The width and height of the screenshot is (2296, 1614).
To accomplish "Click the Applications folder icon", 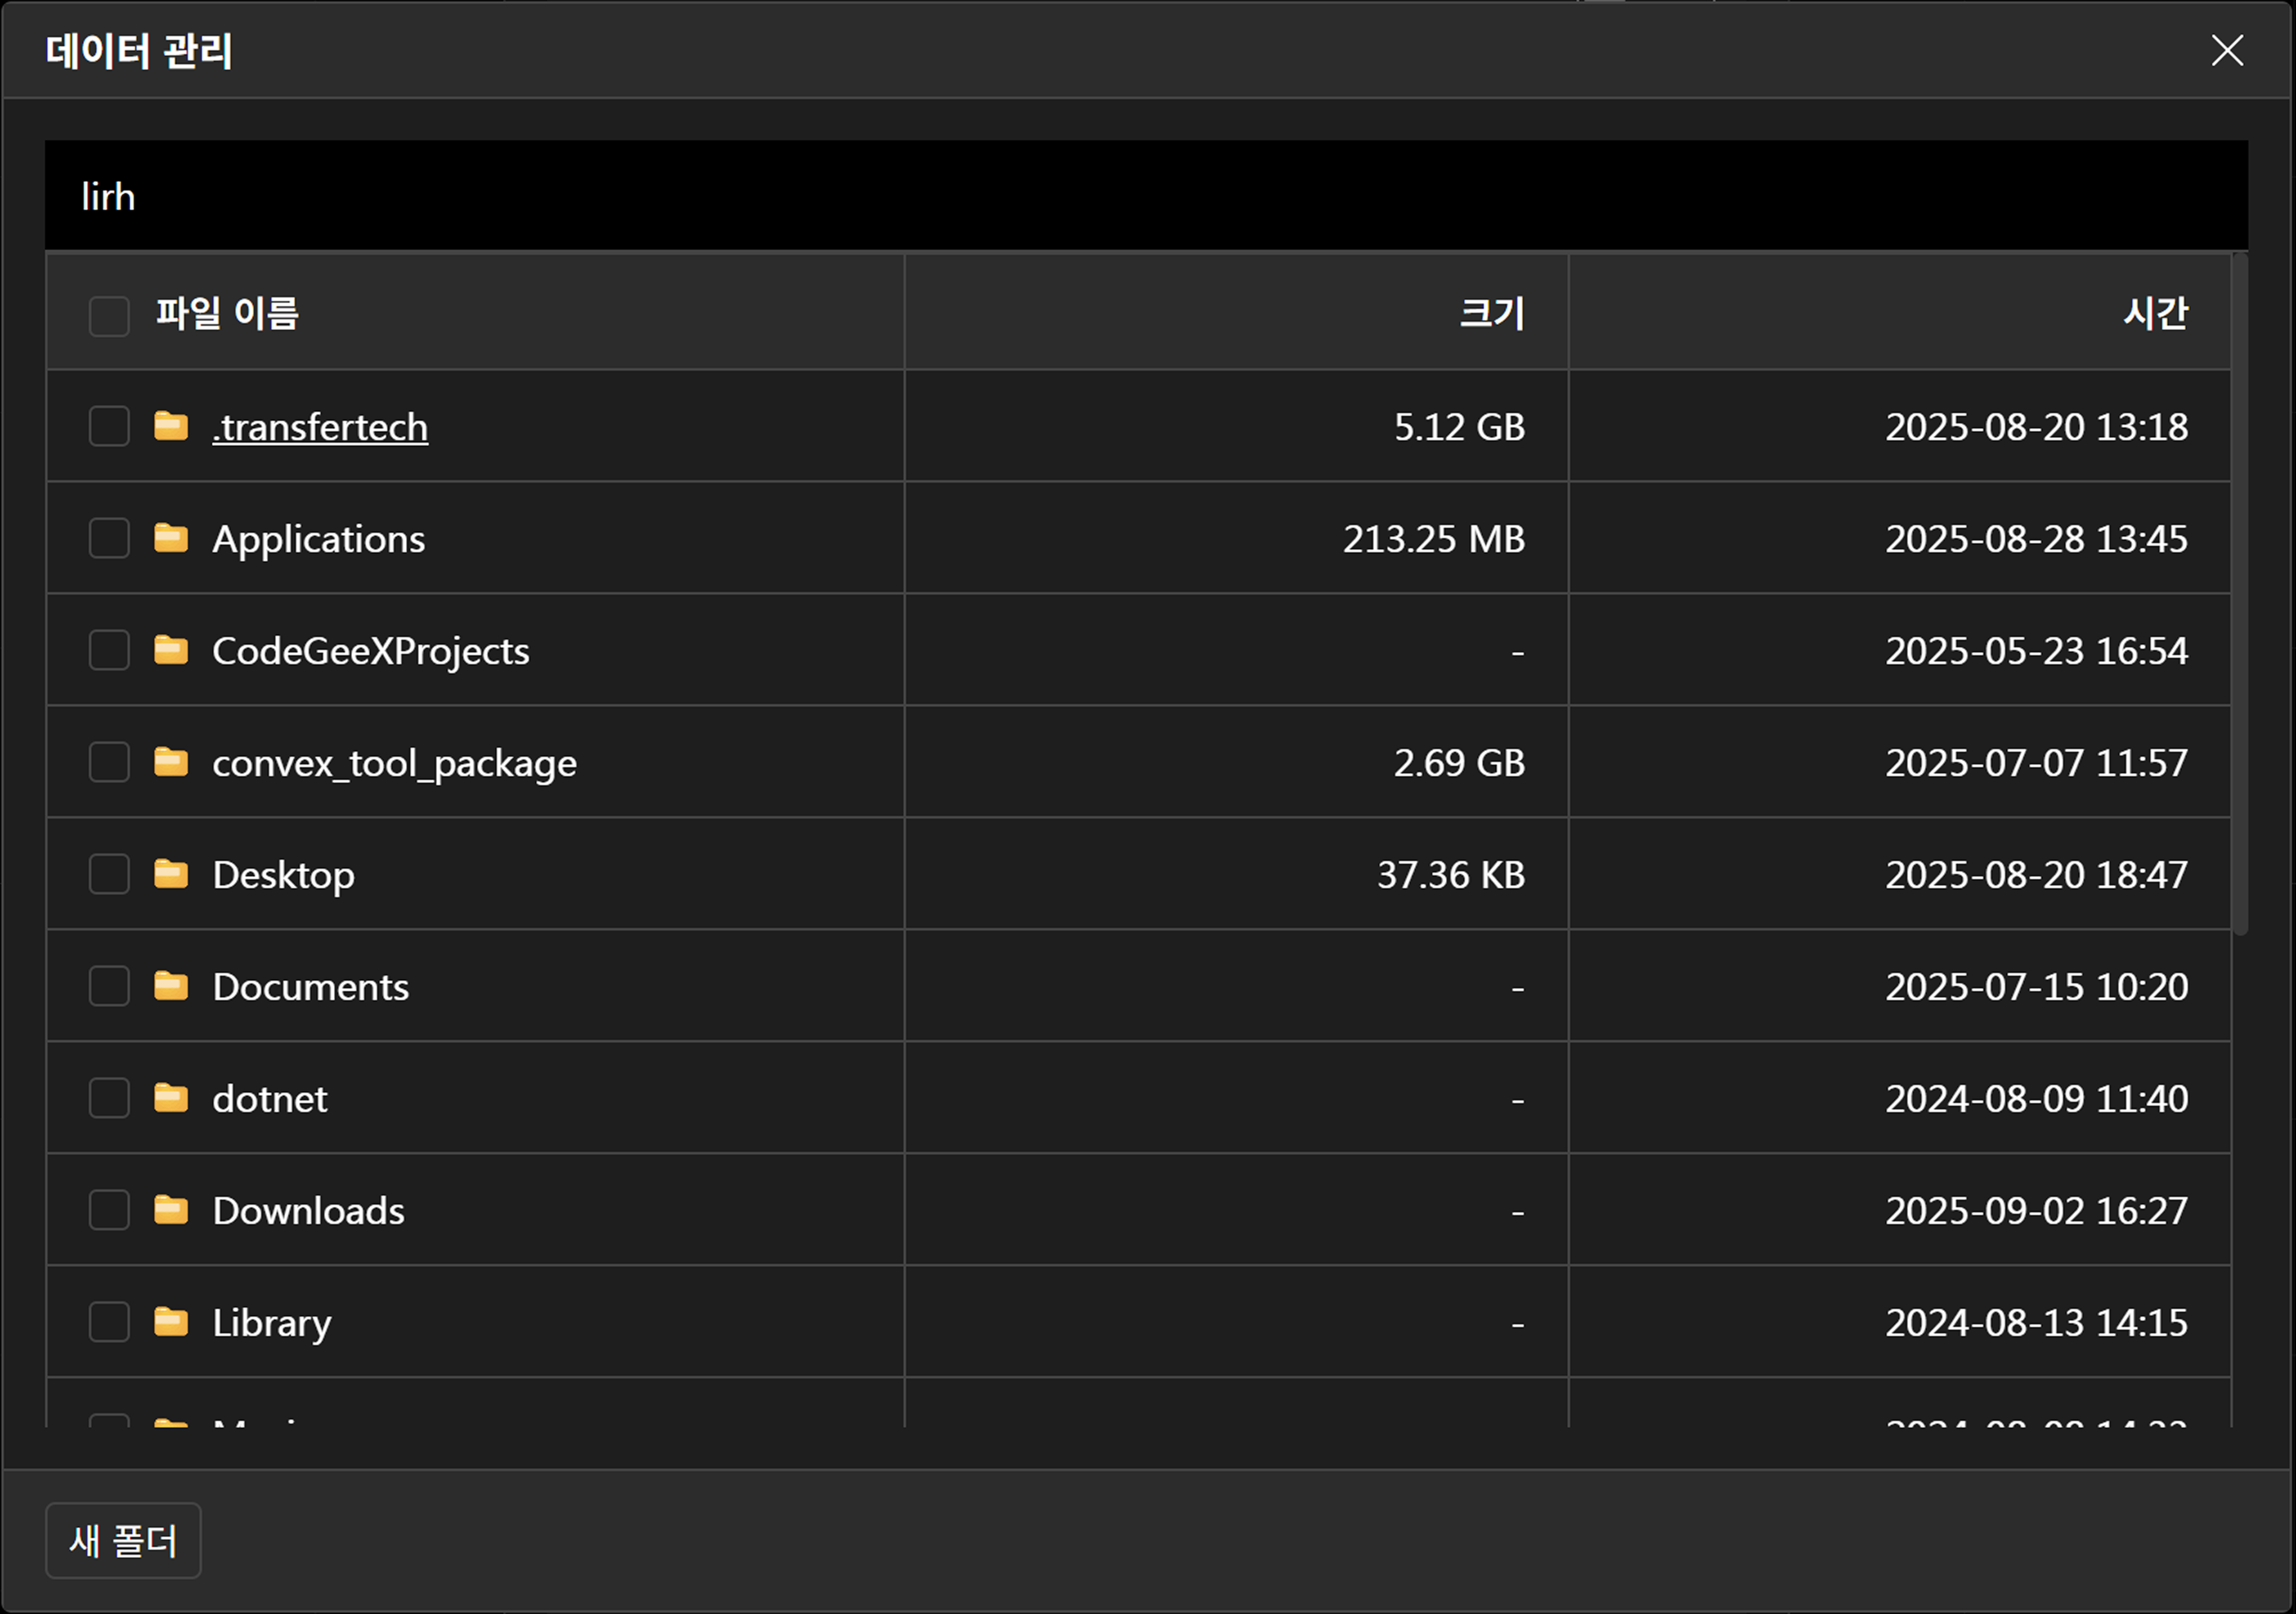I will (x=171, y=538).
